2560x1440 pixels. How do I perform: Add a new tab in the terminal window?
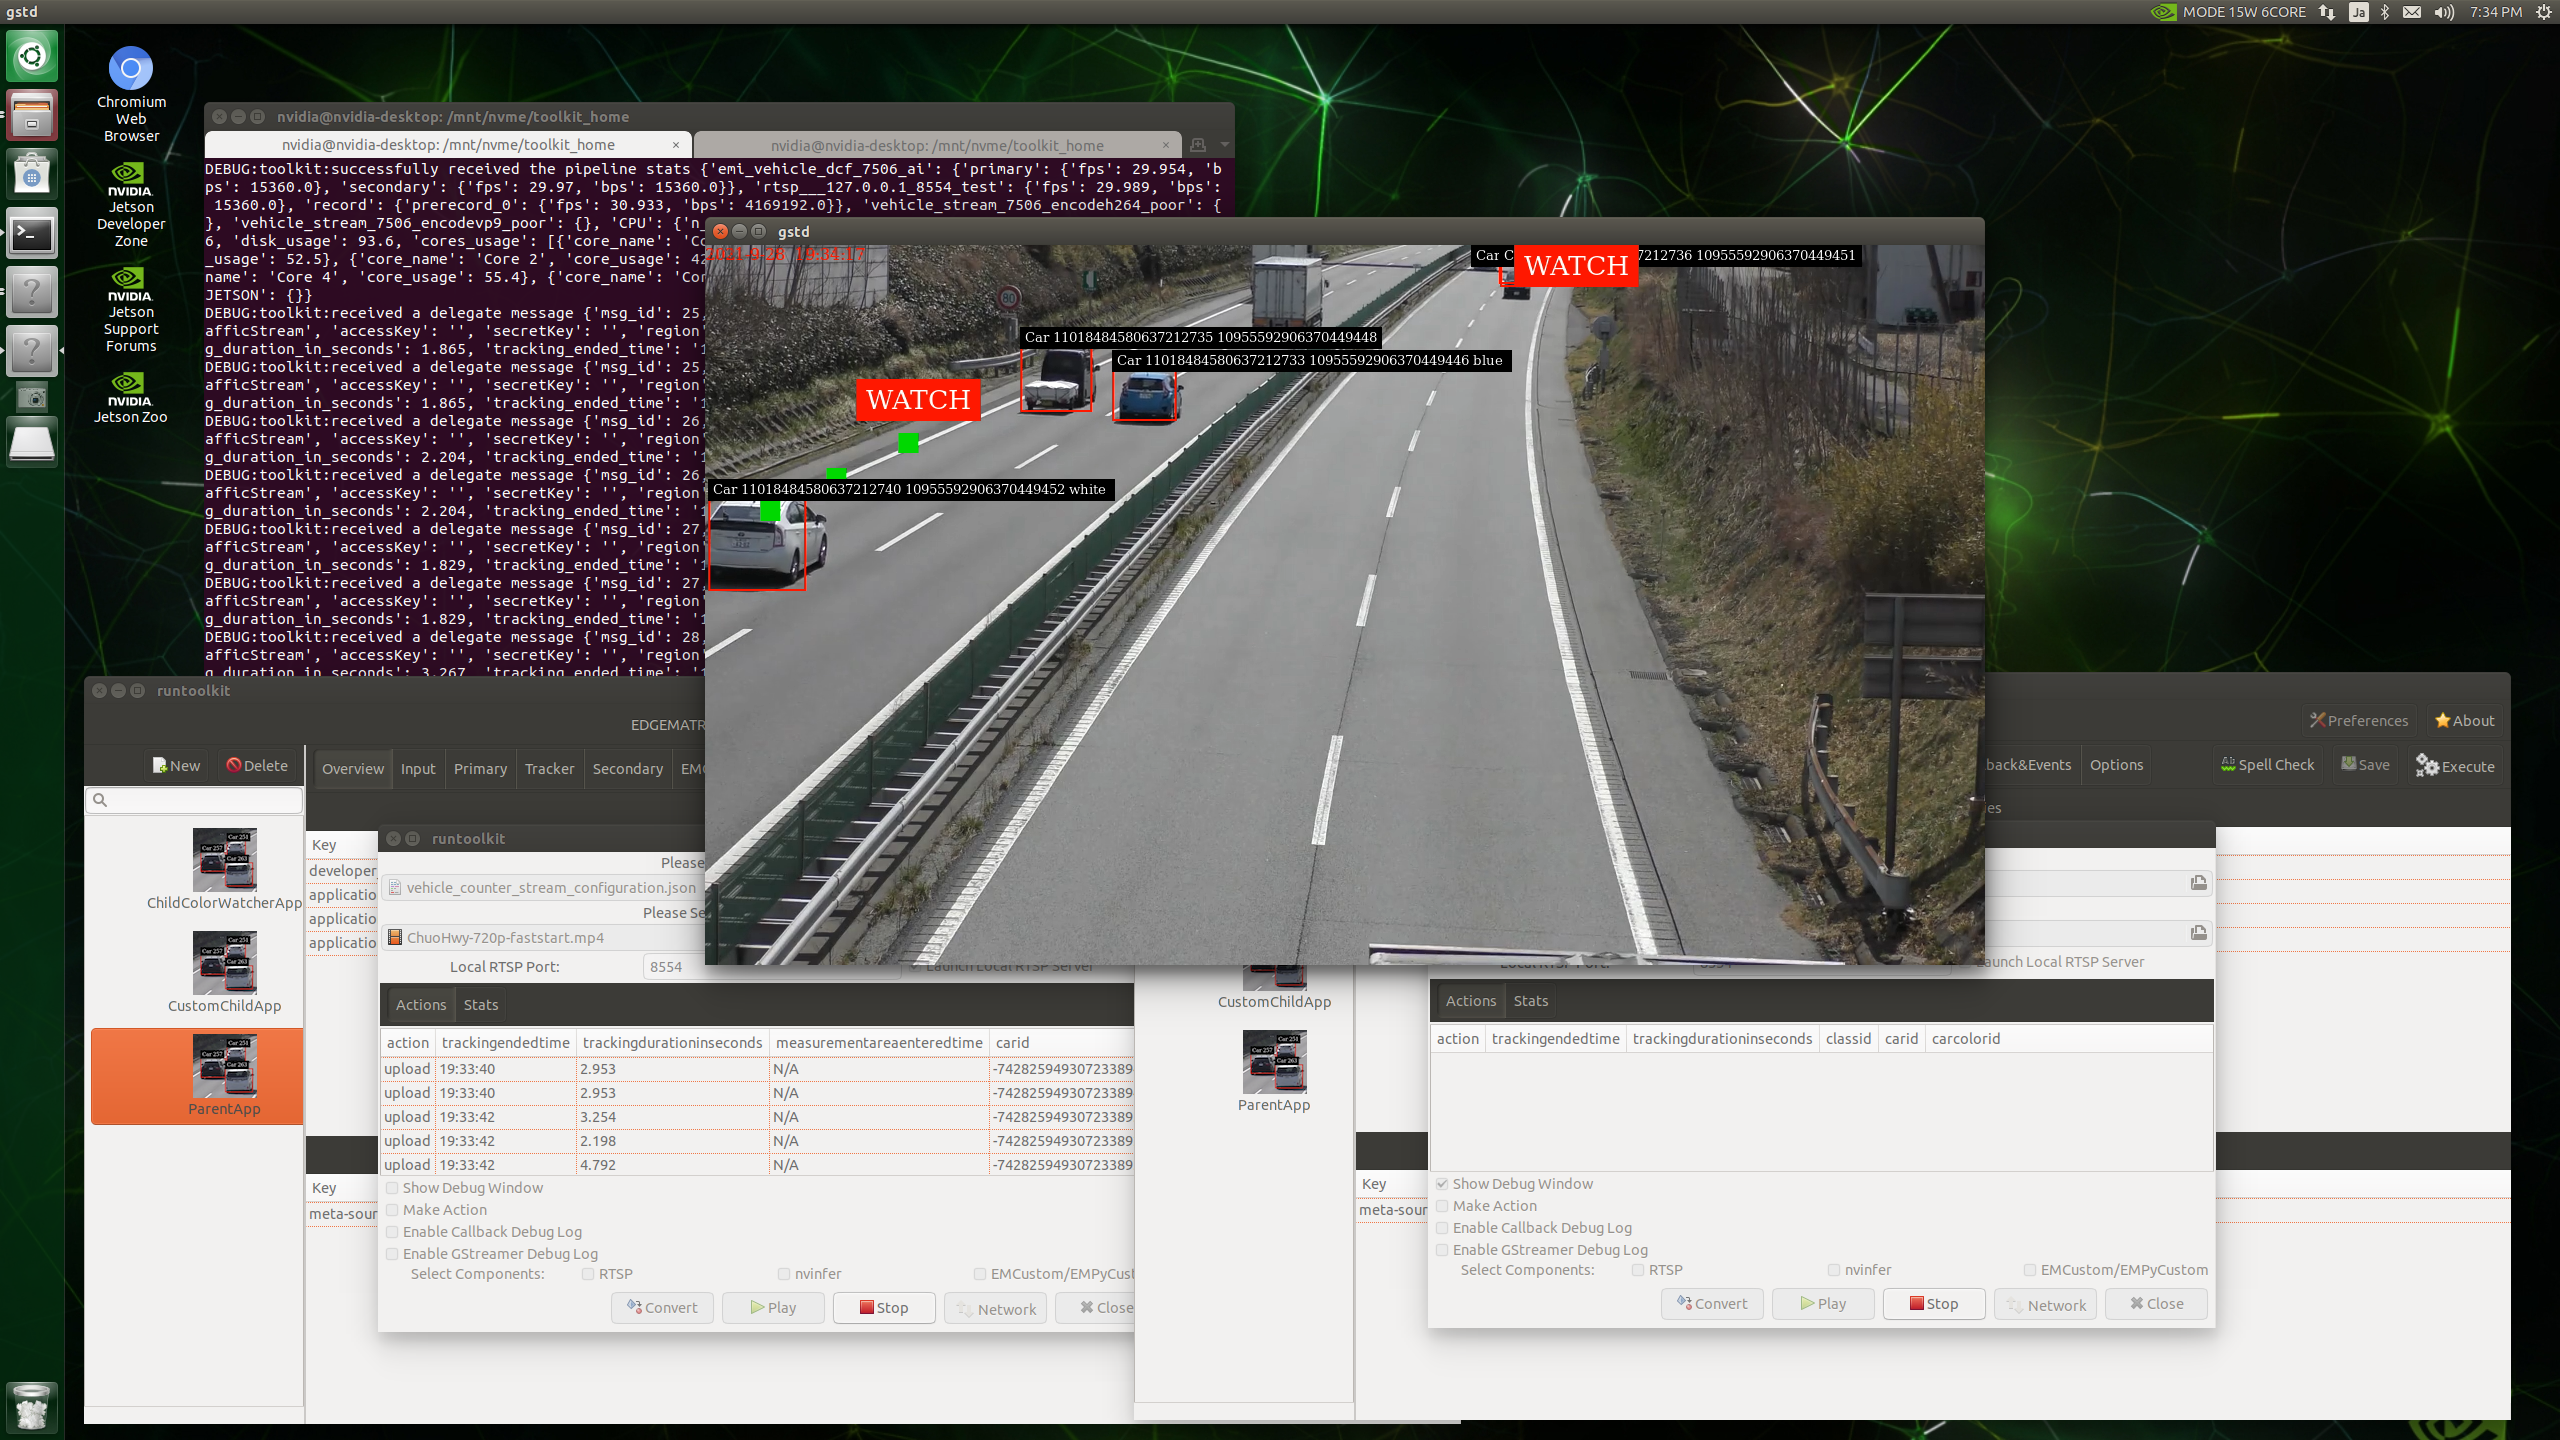coord(1198,145)
